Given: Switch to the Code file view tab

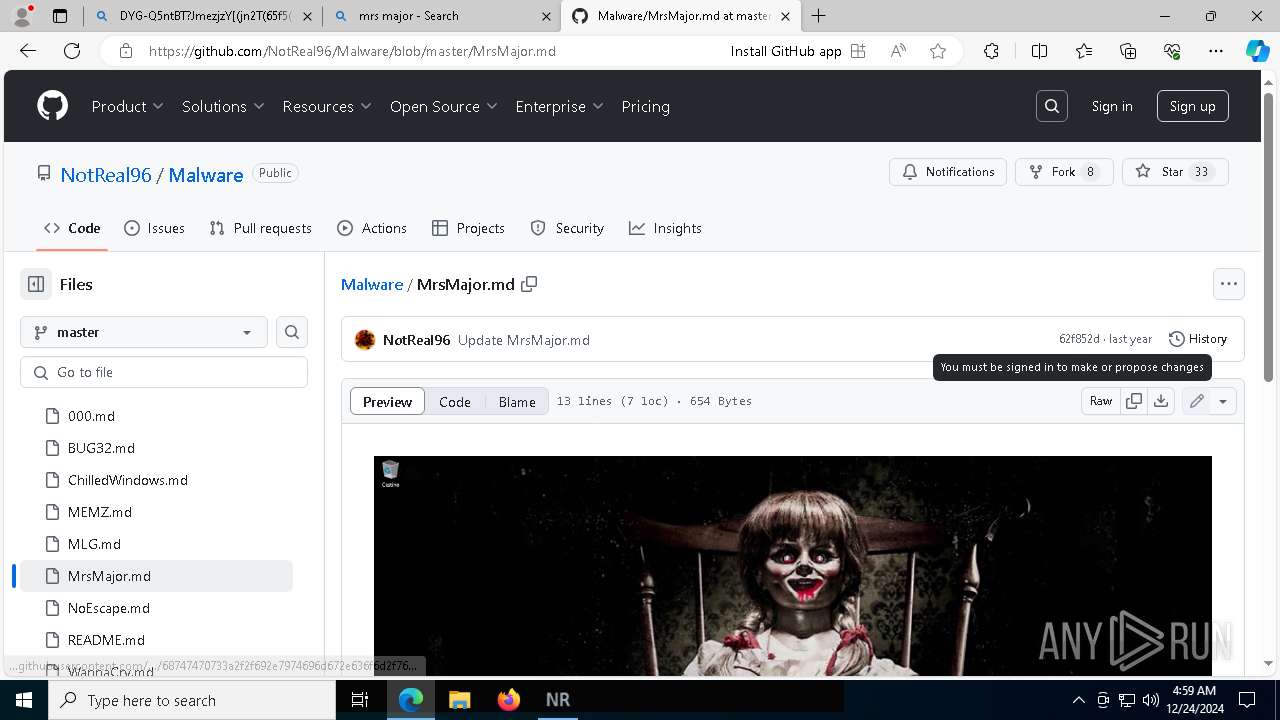Looking at the screenshot, I should 455,401.
